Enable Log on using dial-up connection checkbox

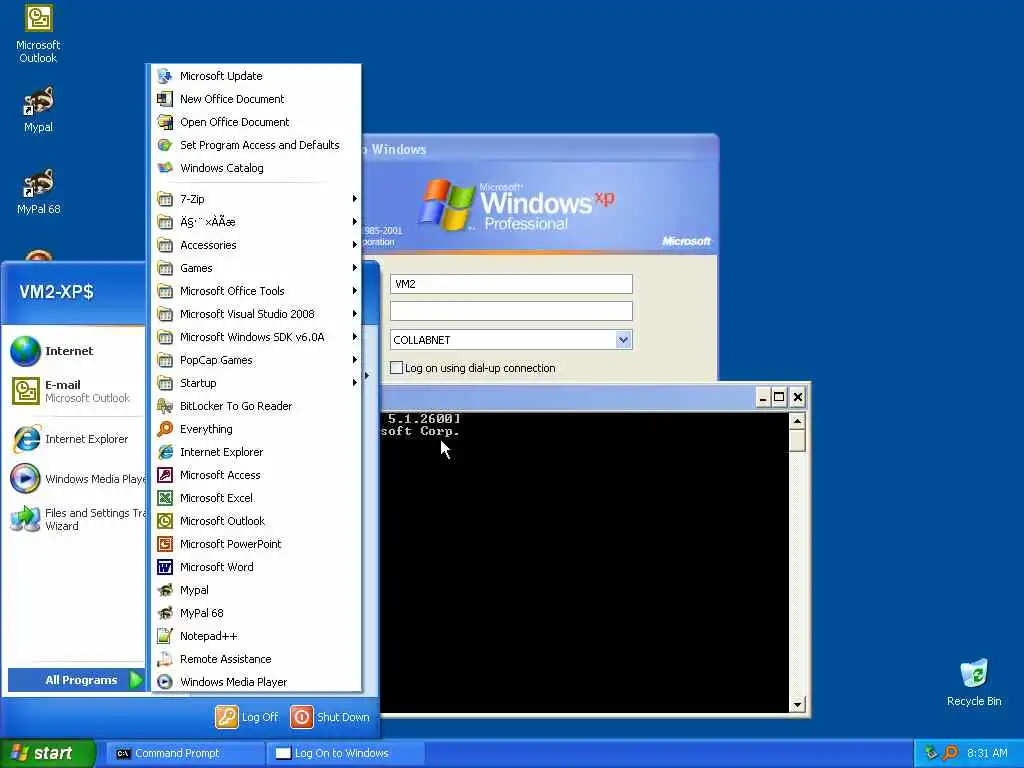(396, 368)
